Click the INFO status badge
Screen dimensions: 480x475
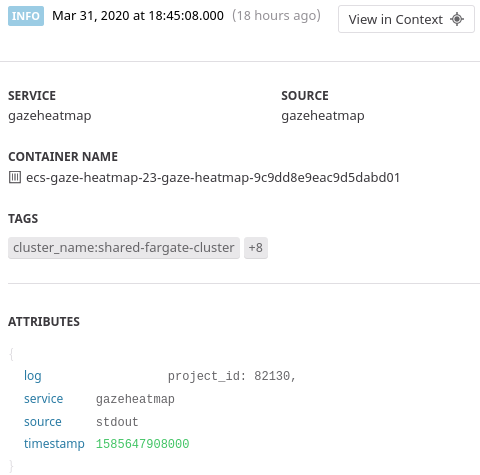pos(26,16)
